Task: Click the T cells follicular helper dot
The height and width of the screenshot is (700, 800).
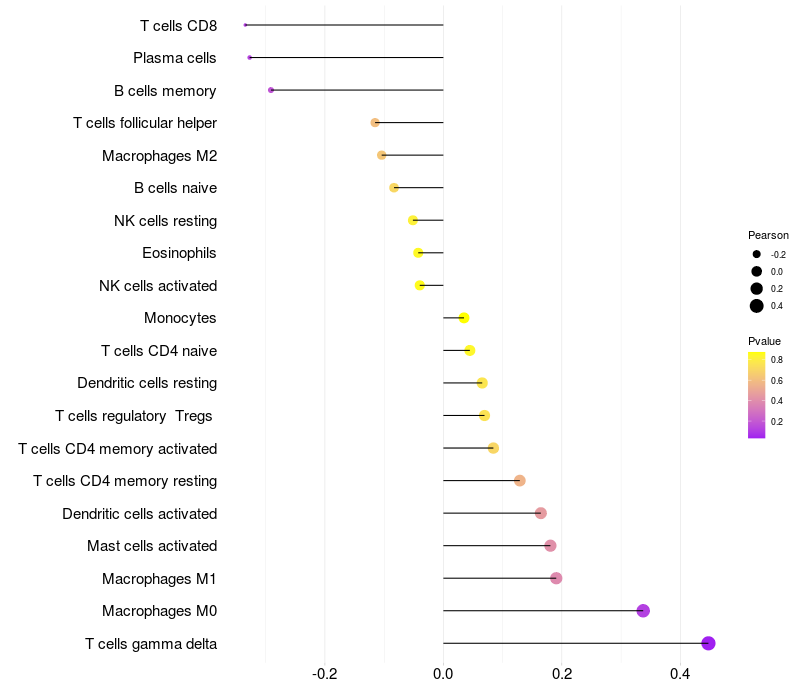Action: pyautogui.click(x=375, y=123)
